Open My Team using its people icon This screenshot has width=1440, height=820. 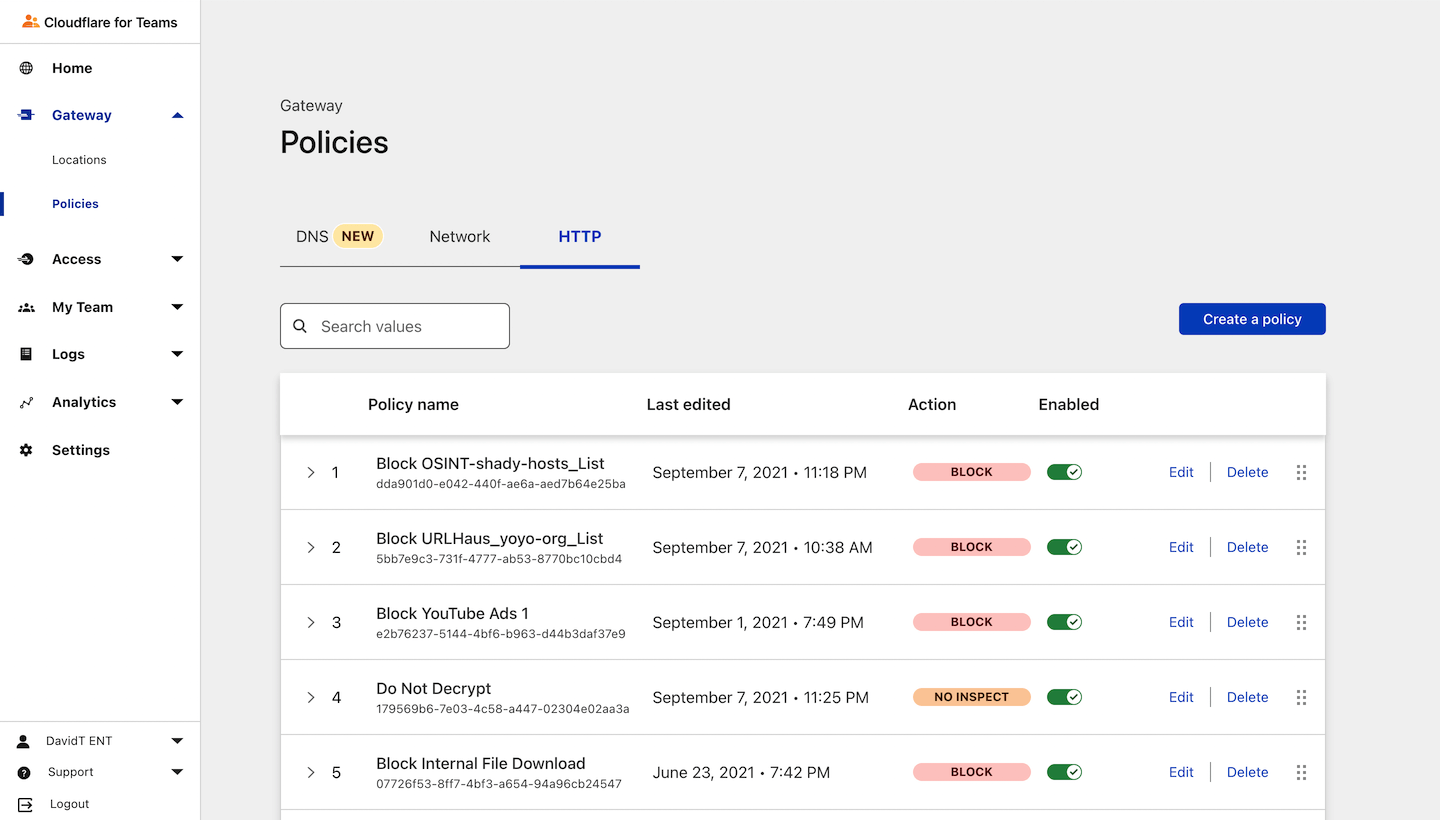click(24, 306)
